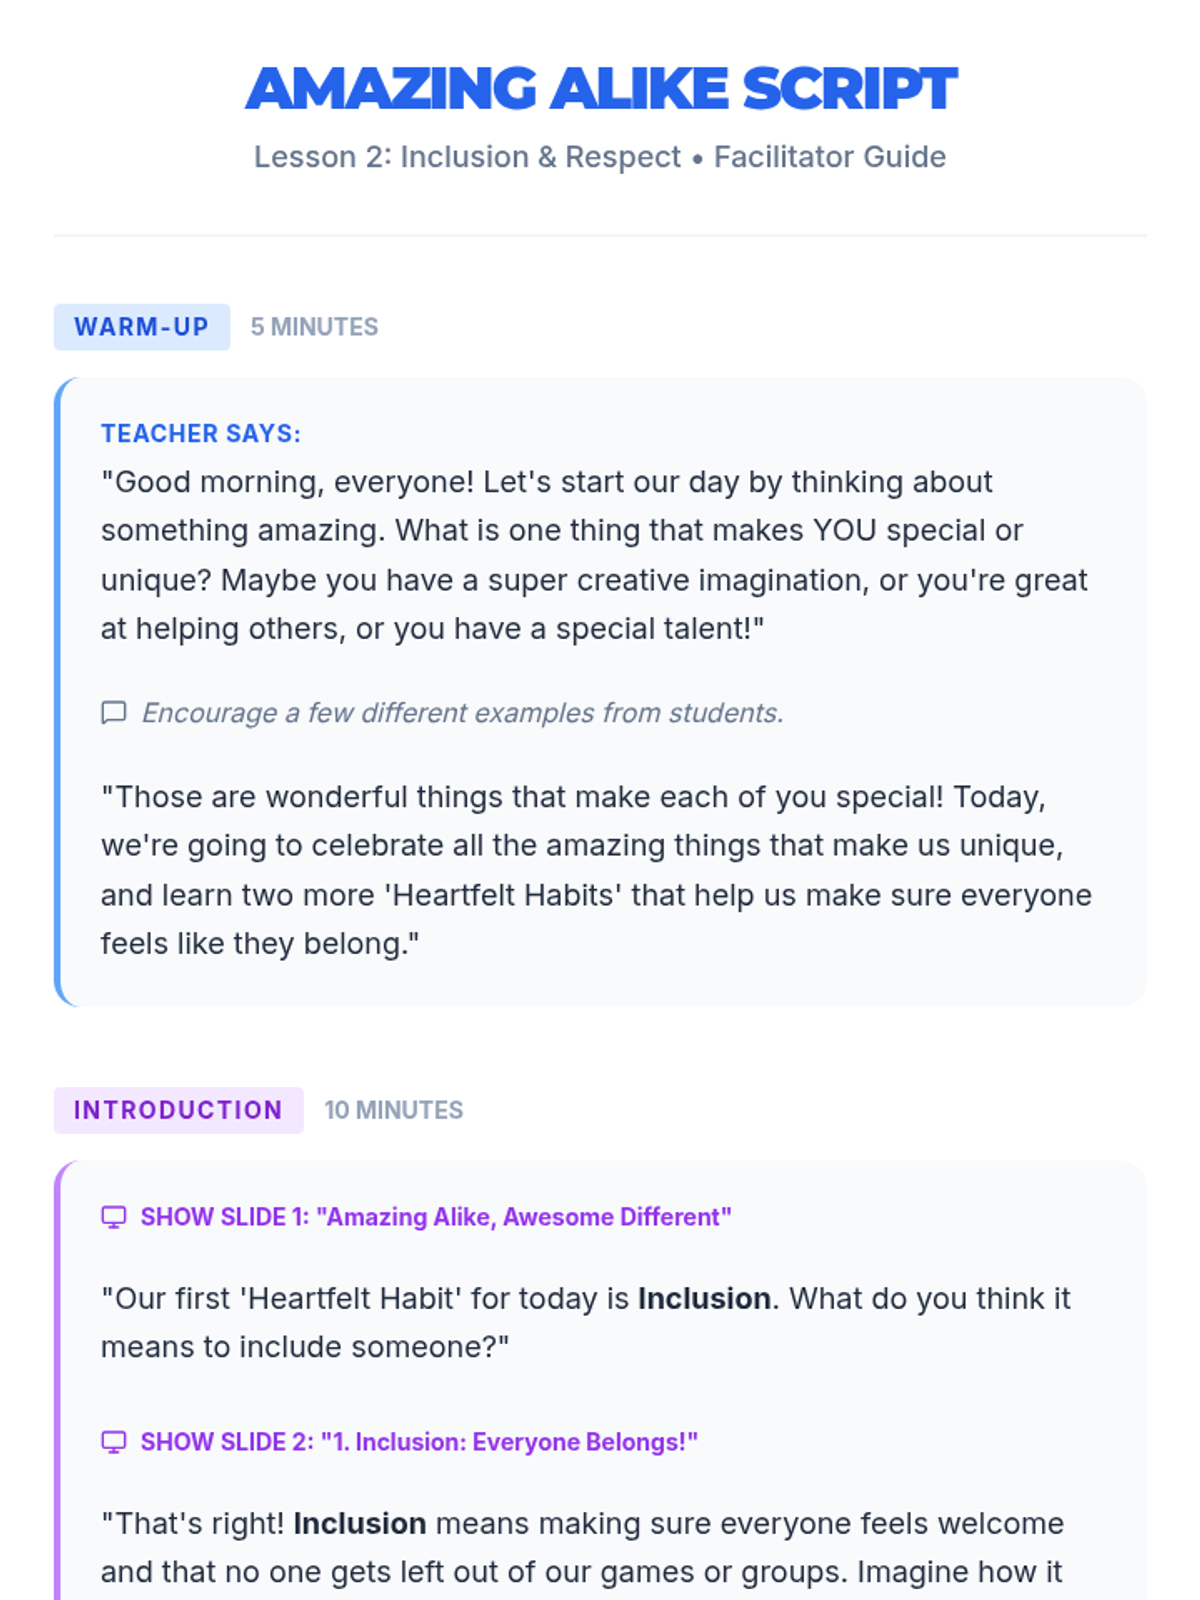1200x1600 pixels.
Task: Click the 5 MINUTES duration label
Action: click(x=314, y=327)
